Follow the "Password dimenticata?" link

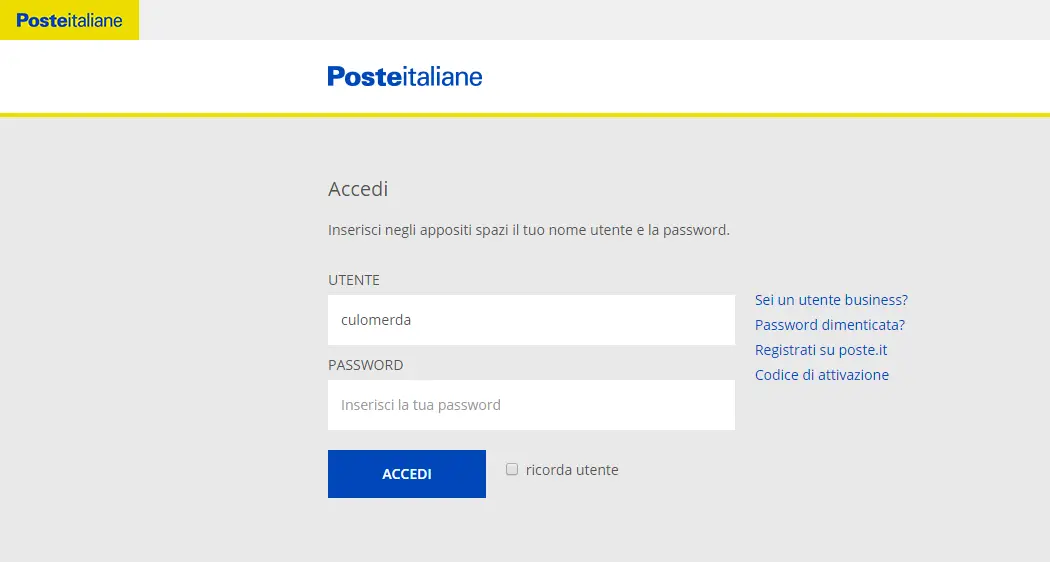pyautogui.click(x=830, y=324)
